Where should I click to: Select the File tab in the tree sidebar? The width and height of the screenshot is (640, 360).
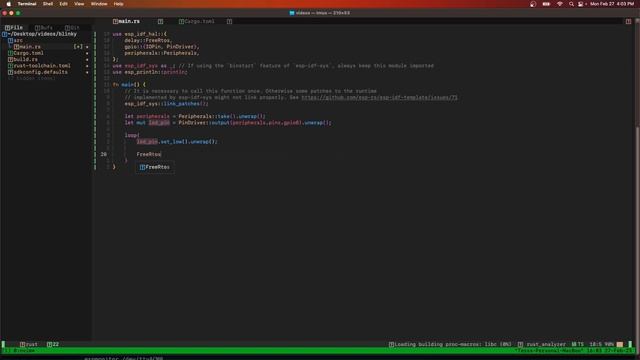pyautogui.click(x=14, y=28)
